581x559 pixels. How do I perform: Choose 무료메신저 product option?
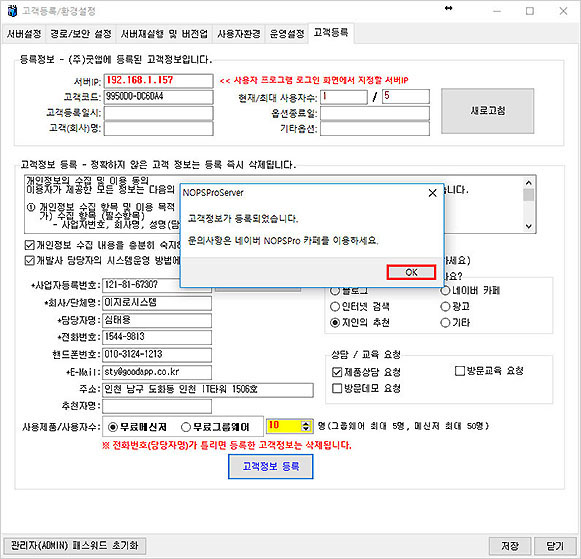pyautogui.click(x=112, y=427)
